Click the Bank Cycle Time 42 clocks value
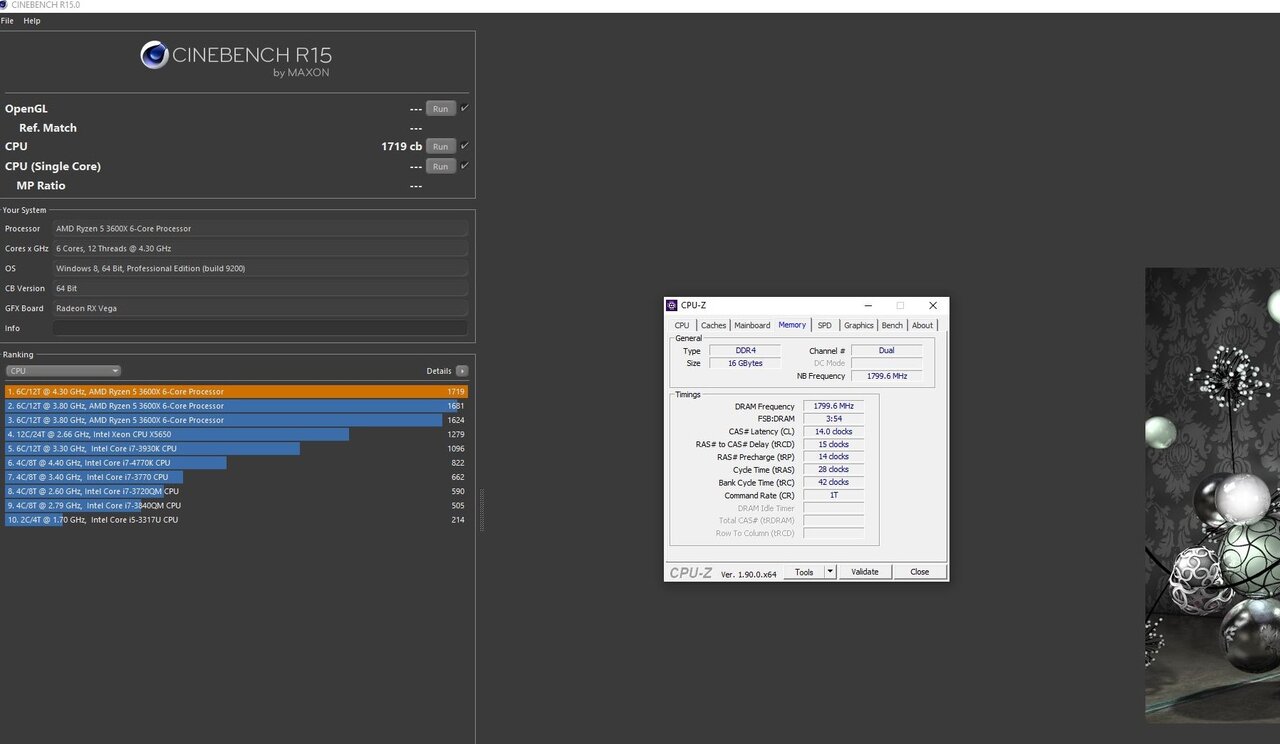Screen dimensions: 1280x744 (x=833, y=482)
